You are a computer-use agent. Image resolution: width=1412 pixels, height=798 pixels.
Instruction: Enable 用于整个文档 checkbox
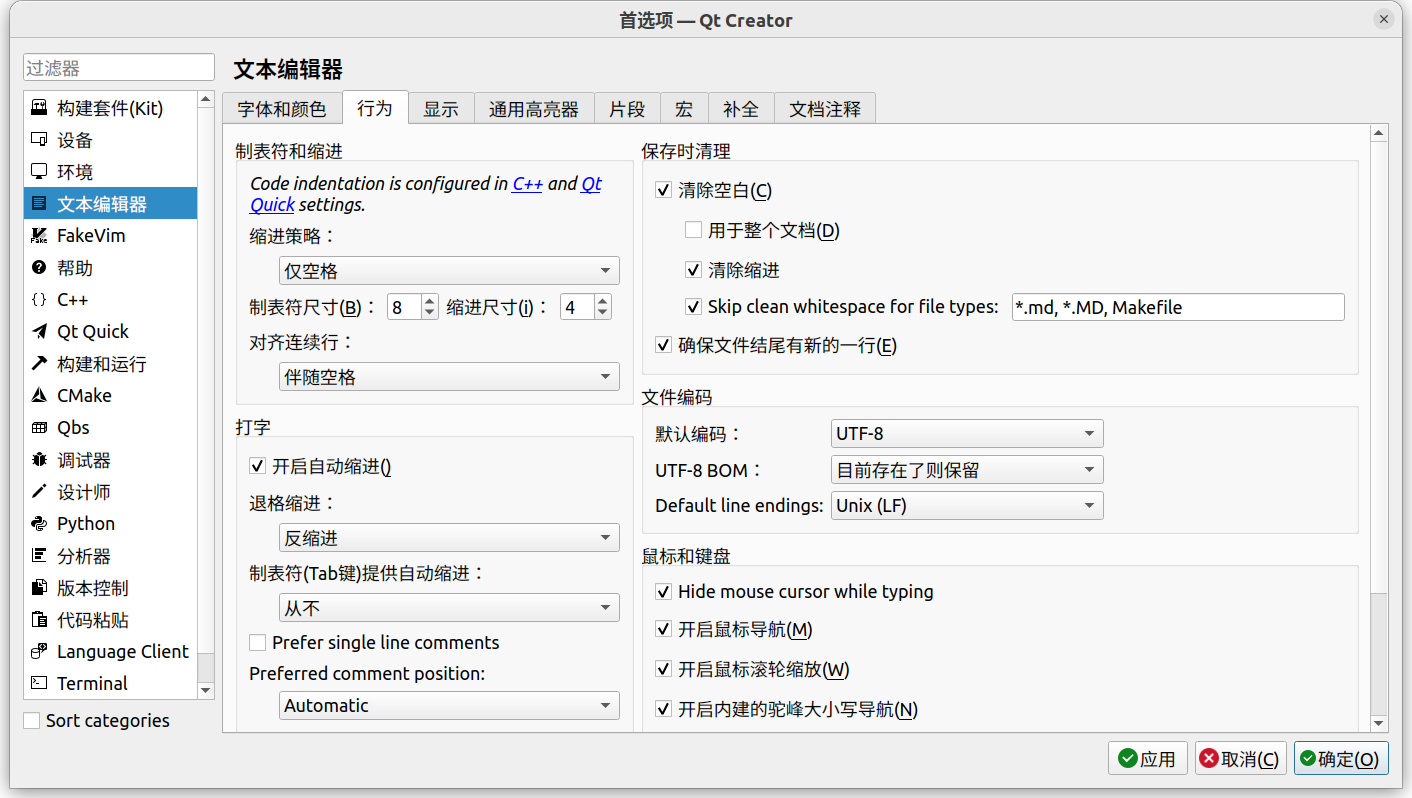point(693,230)
